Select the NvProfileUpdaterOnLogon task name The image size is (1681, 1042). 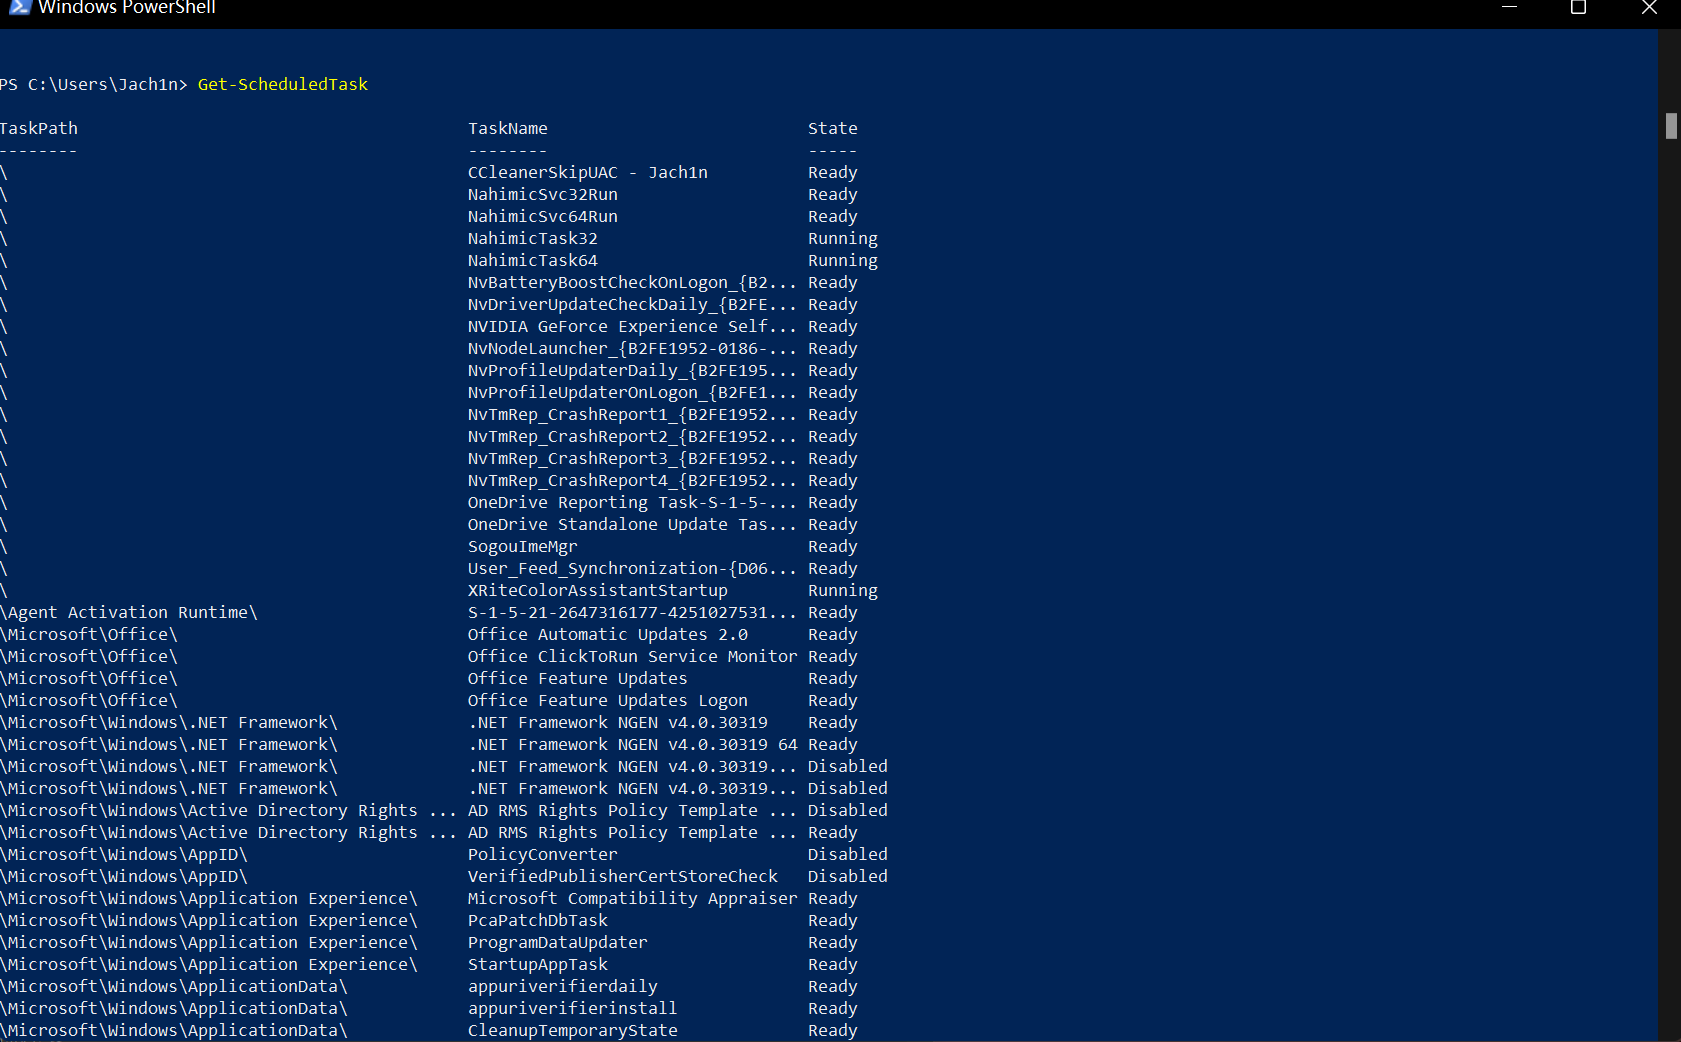(633, 392)
